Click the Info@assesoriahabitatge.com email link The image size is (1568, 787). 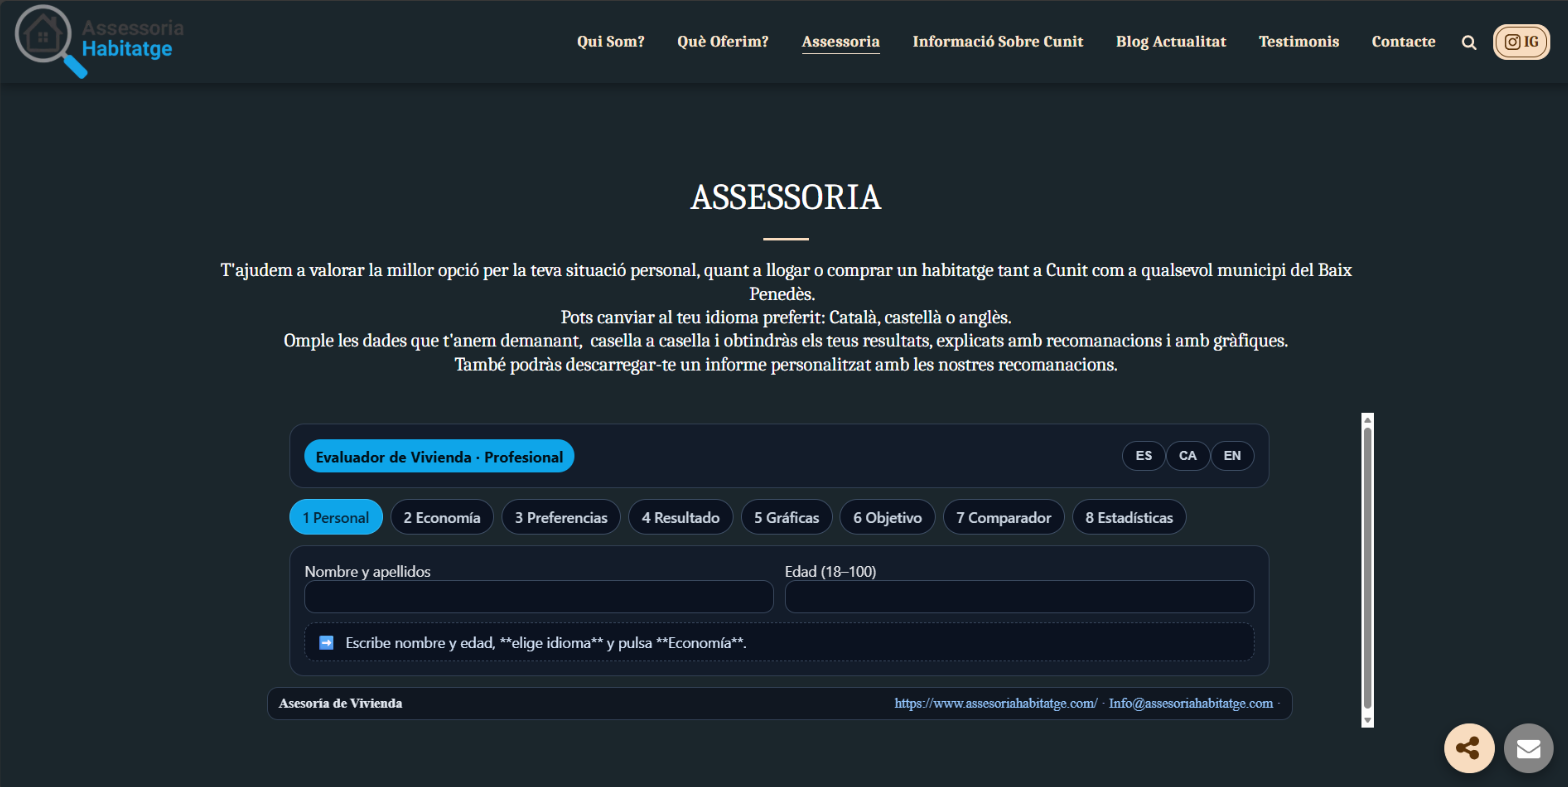(1190, 704)
